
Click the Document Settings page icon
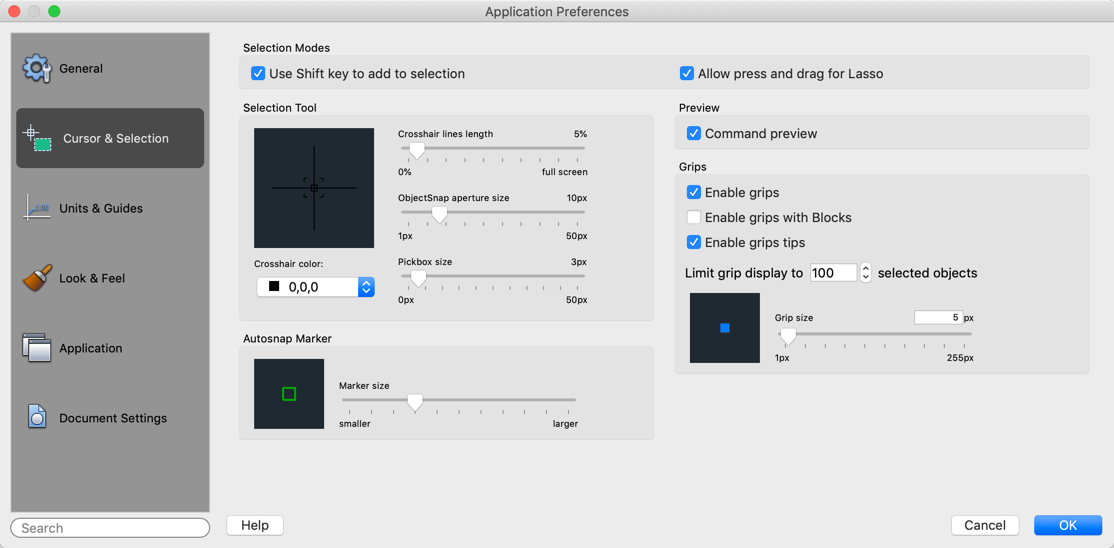tap(37, 417)
